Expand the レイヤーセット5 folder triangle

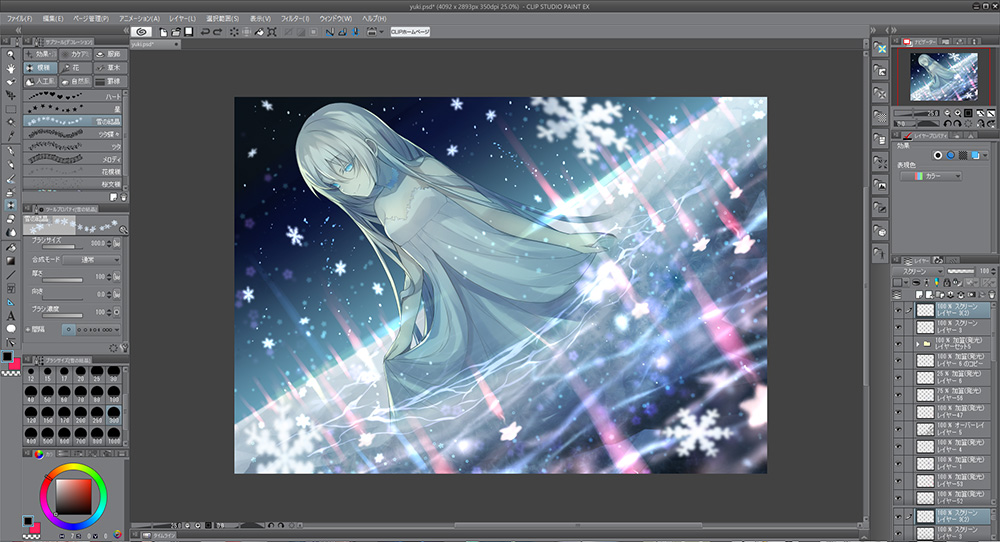[918, 344]
